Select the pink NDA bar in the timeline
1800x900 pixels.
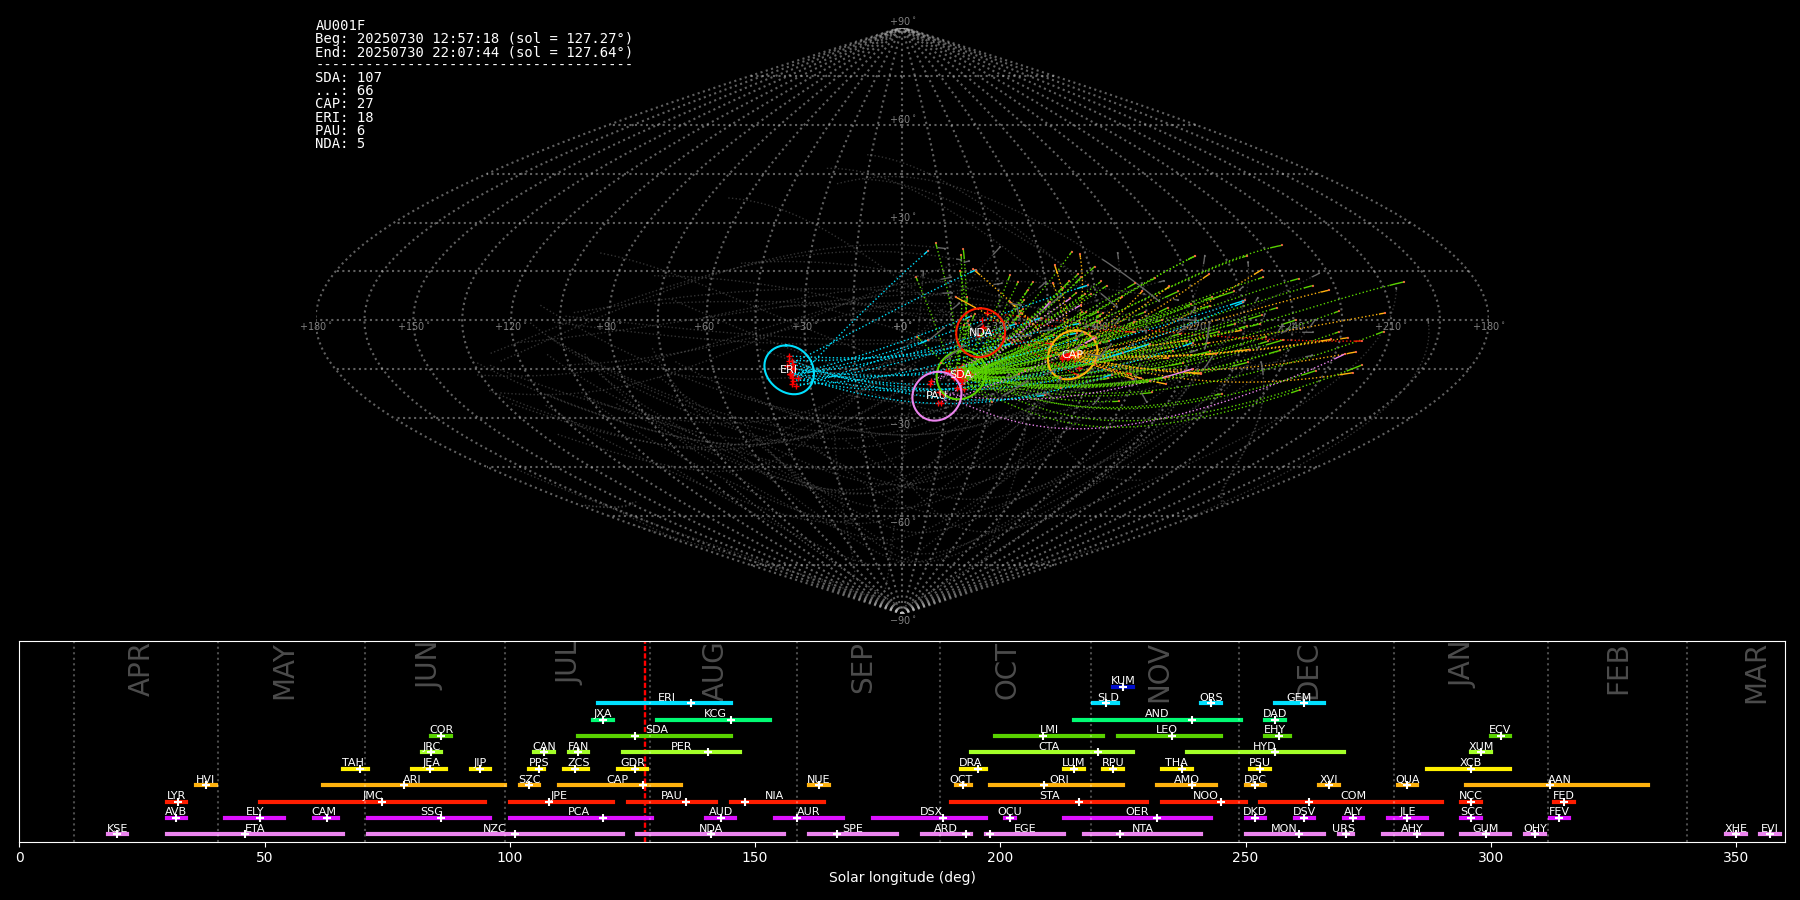(x=710, y=834)
